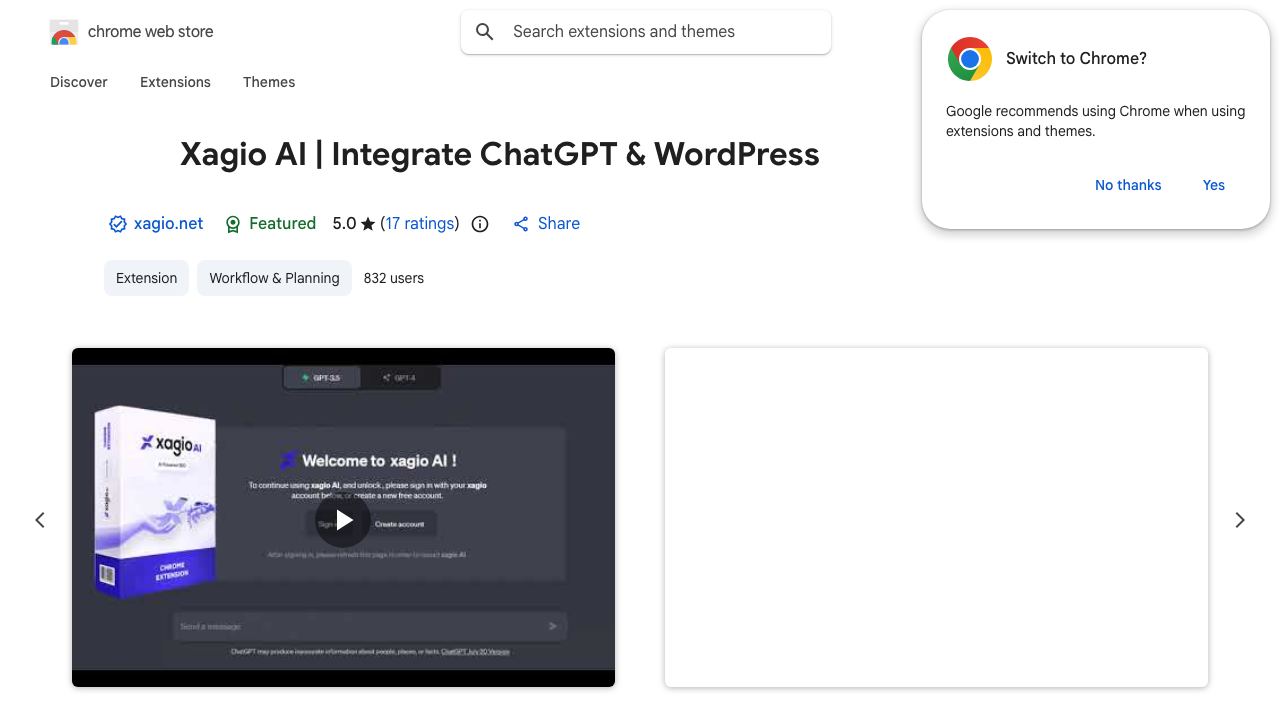The image size is (1280, 720).
Task: Click the ratings info icon
Action: point(480,224)
